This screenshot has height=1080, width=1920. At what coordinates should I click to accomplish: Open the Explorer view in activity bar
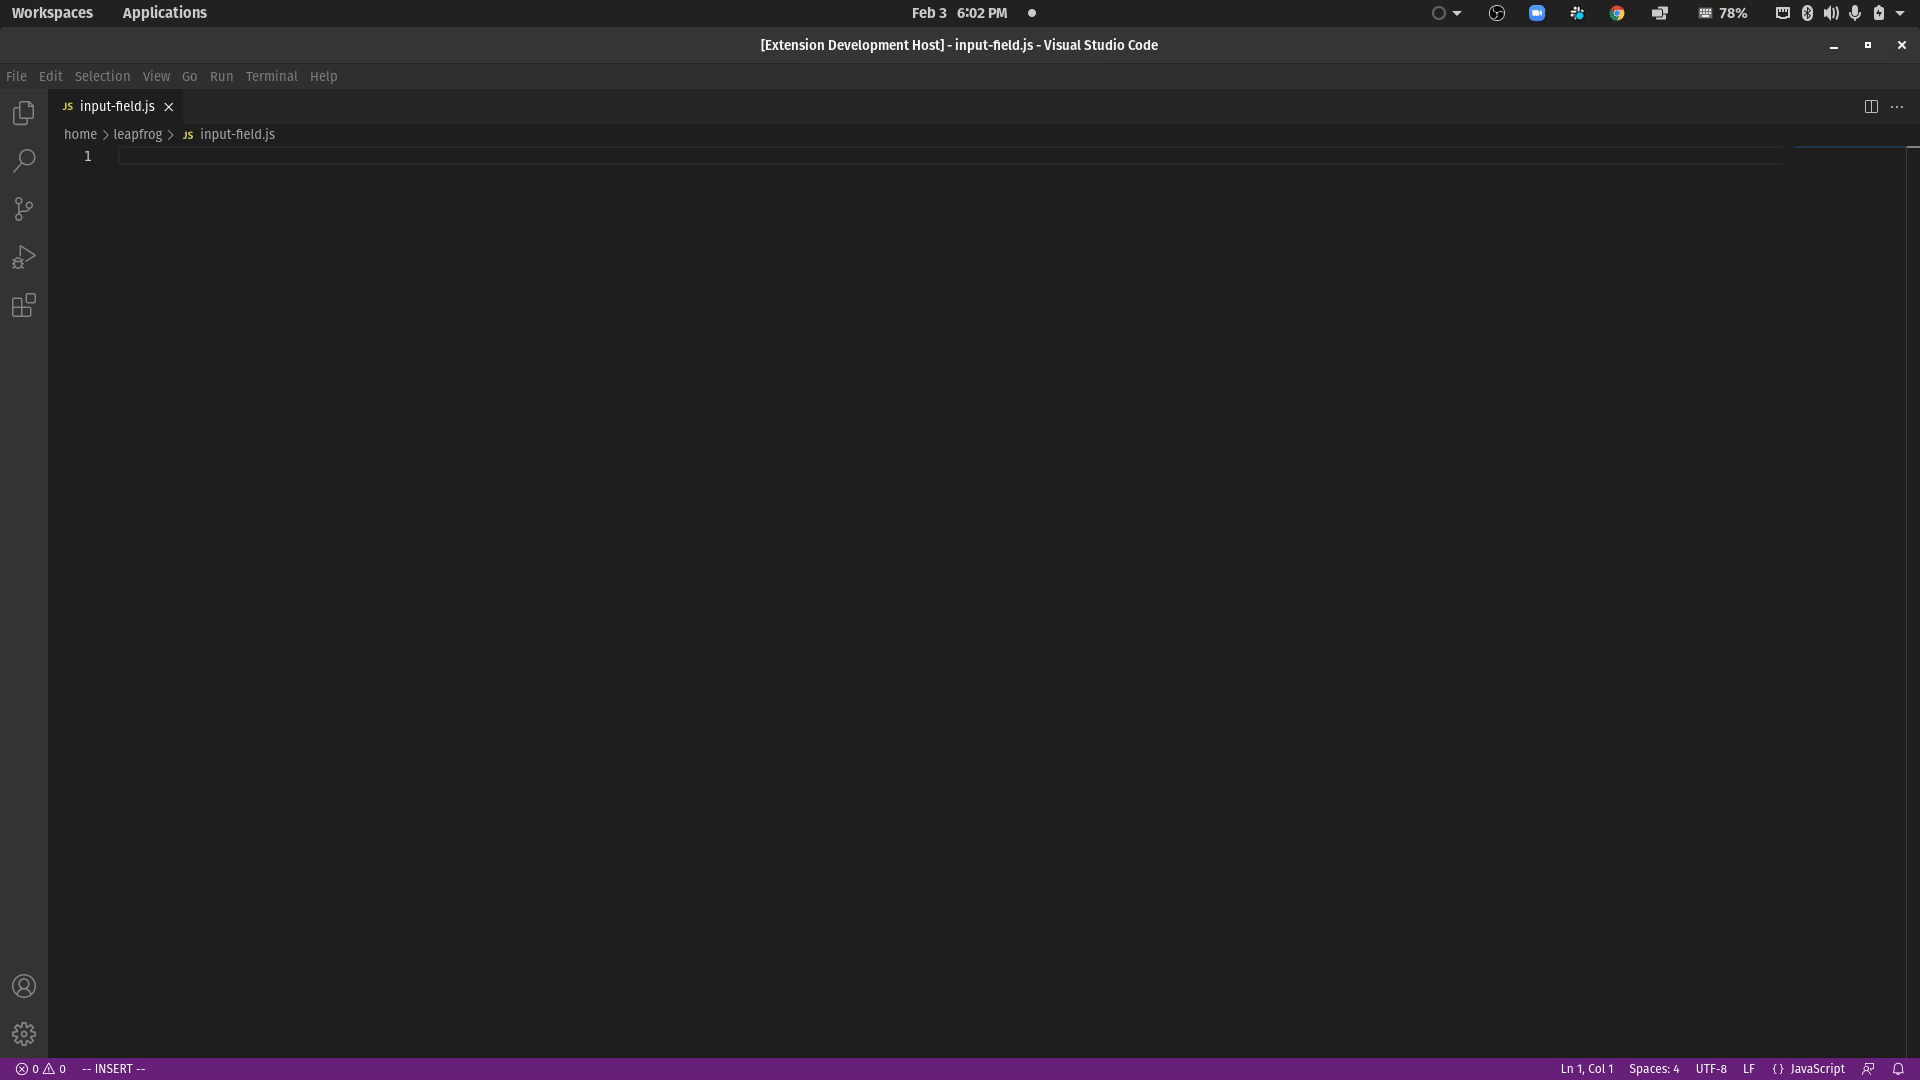(x=24, y=113)
